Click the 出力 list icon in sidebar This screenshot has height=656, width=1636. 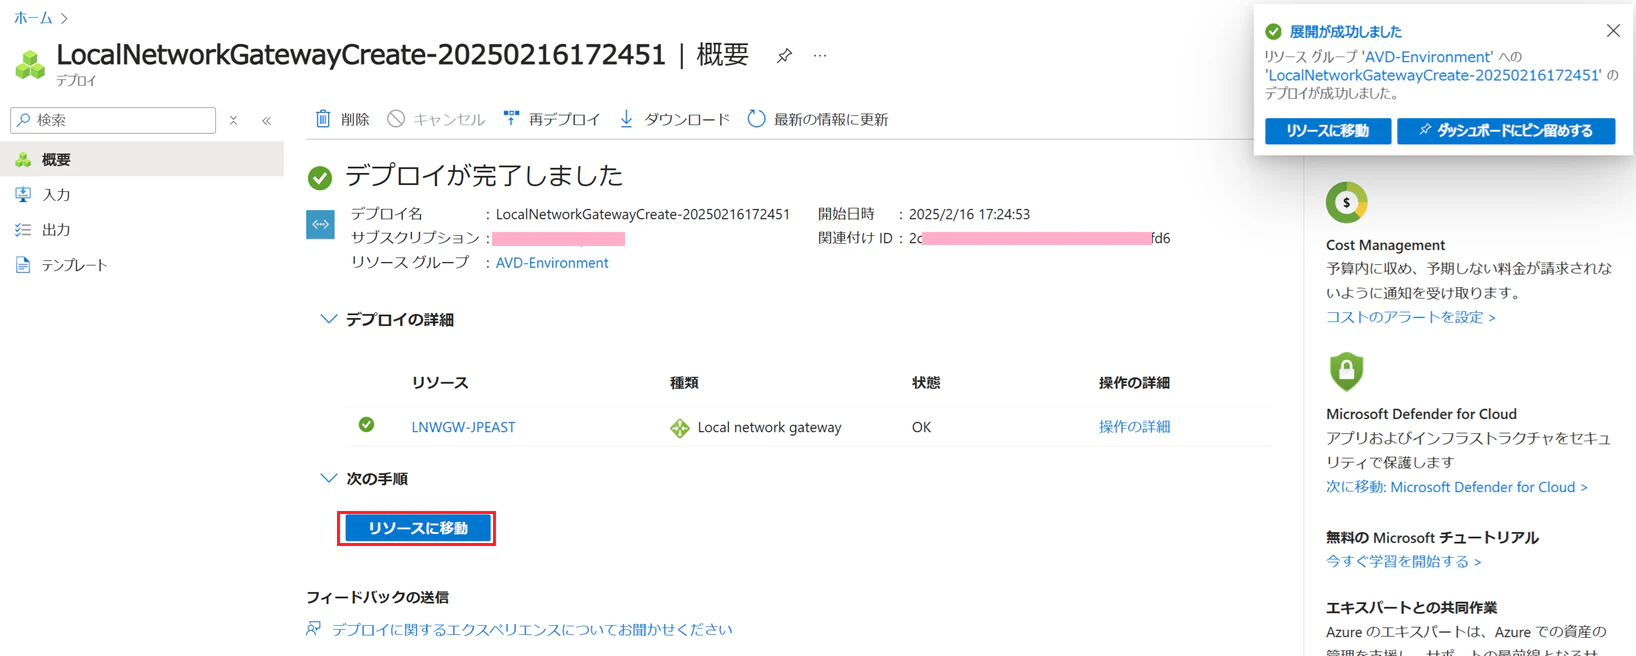[23, 229]
